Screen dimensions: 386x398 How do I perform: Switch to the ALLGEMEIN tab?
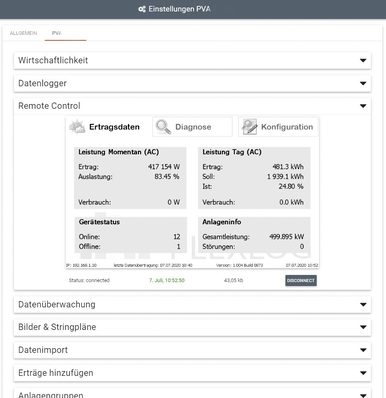tap(23, 33)
